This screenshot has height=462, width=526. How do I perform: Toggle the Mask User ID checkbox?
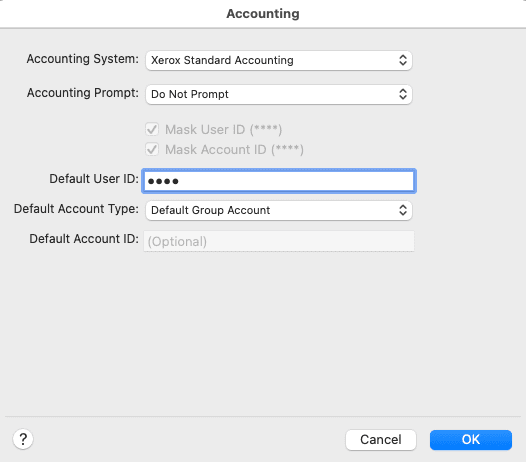pos(152,129)
